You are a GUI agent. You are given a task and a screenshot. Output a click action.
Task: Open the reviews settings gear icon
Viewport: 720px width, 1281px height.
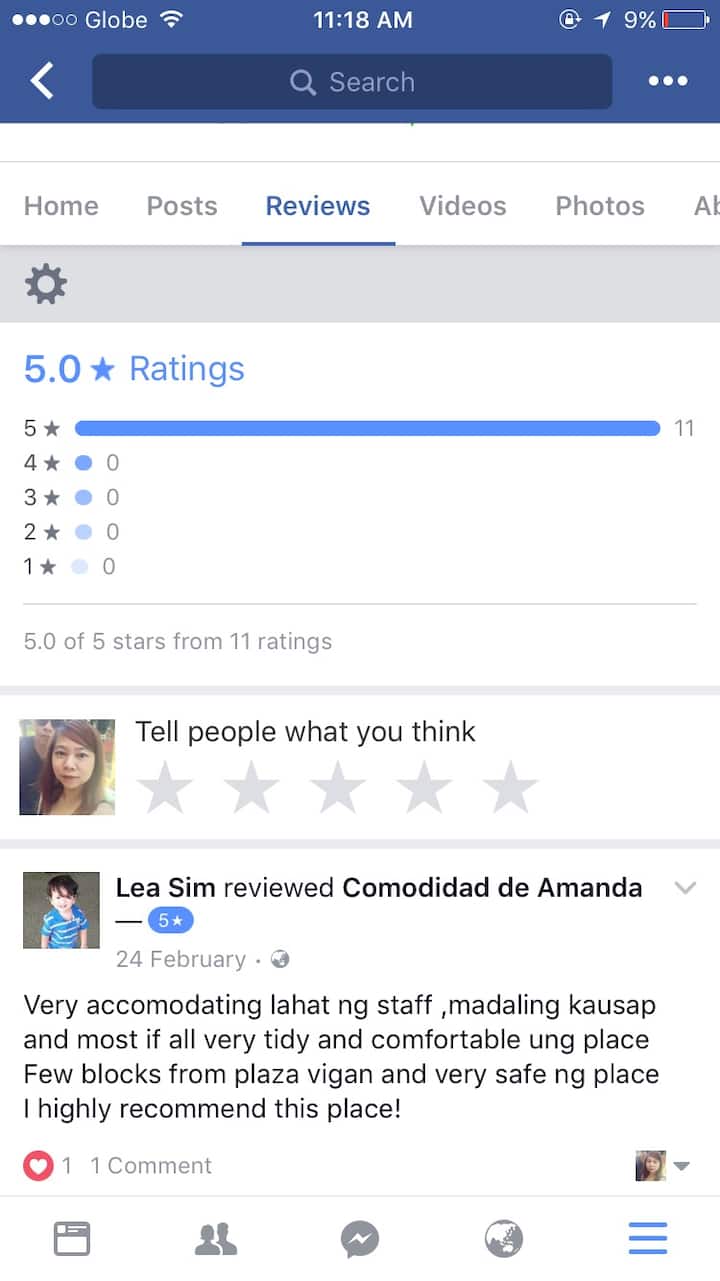(x=46, y=285)
